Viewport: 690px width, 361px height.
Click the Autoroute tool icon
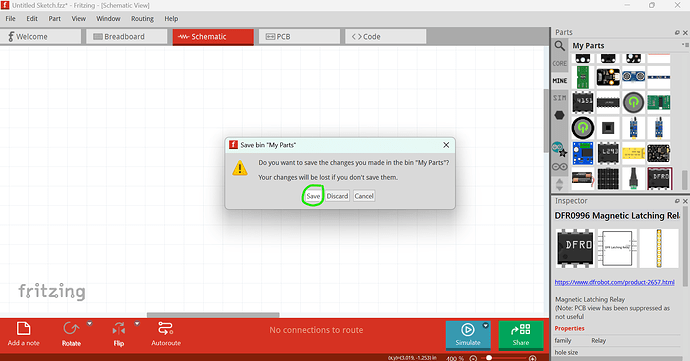[x=165, y=328]
